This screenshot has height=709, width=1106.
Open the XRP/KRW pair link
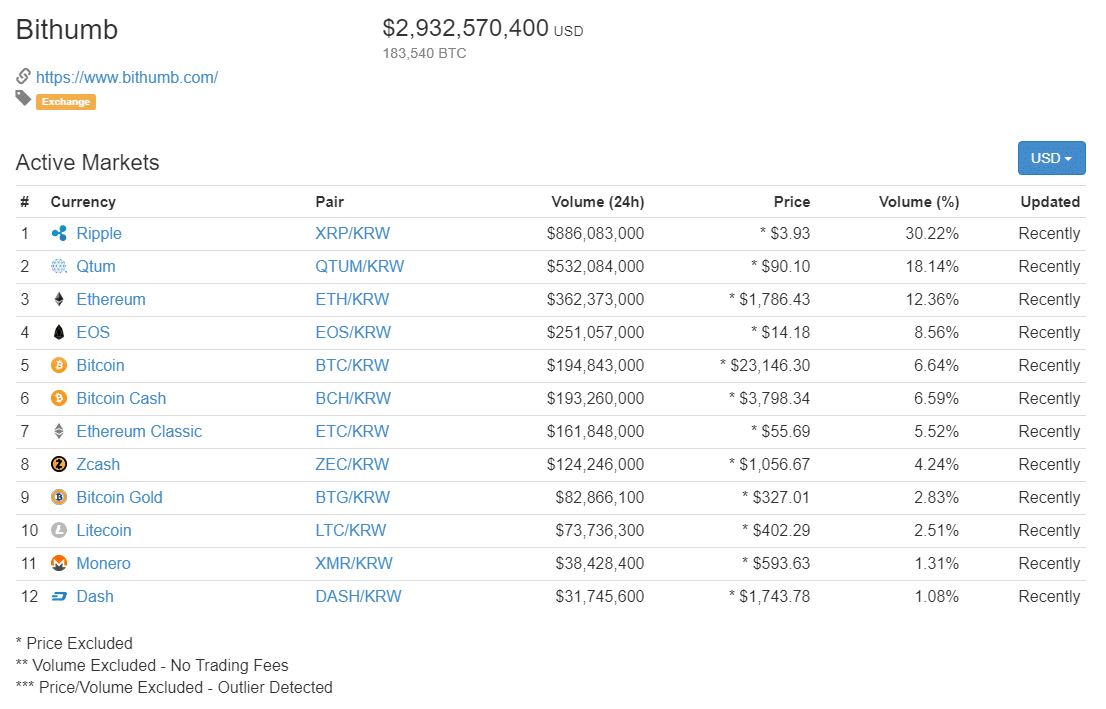point(352,234)
